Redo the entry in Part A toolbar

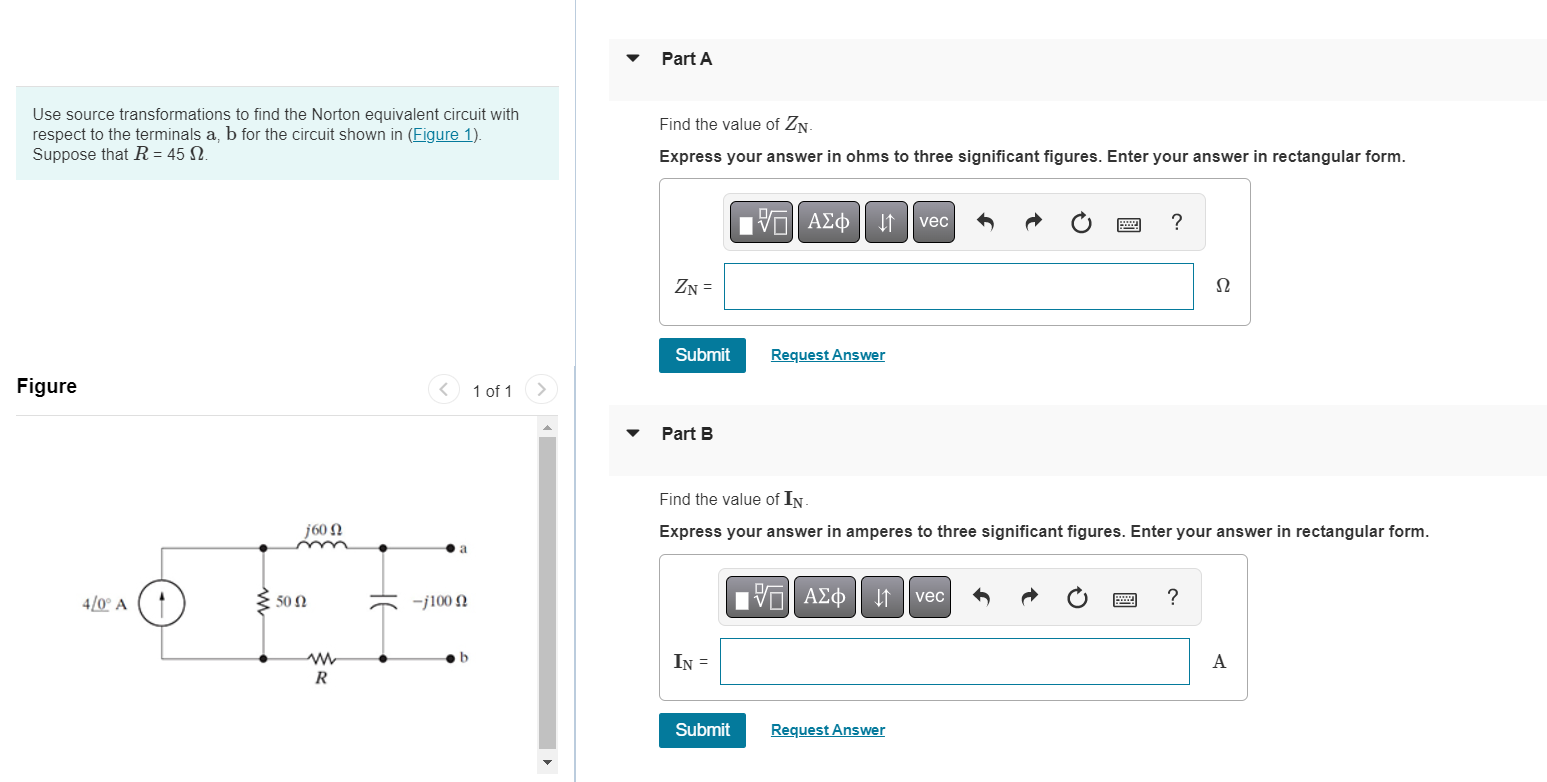[1033, 223]
